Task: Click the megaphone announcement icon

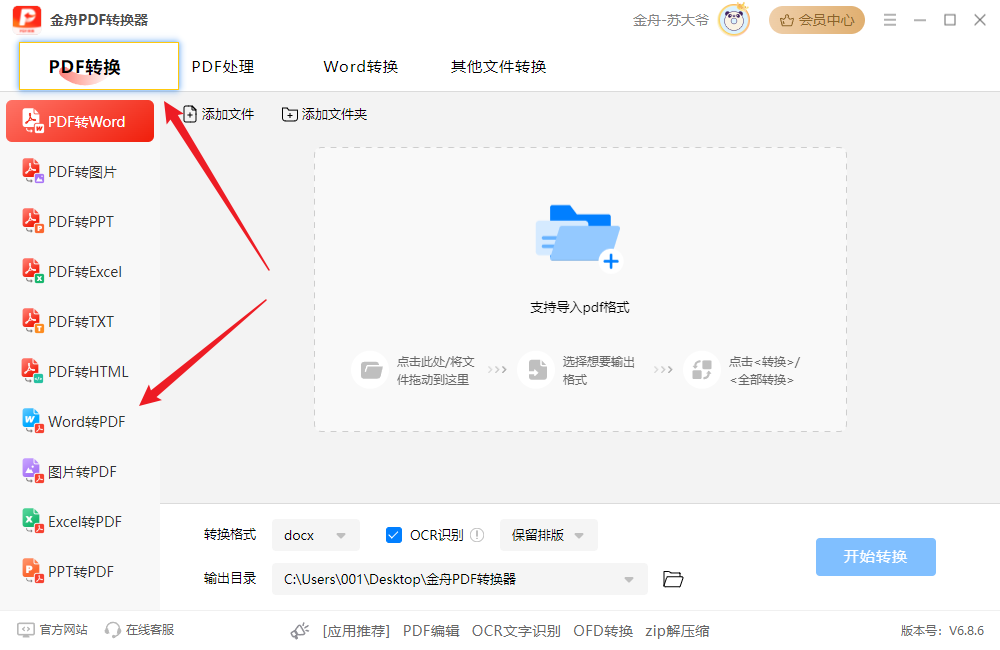Action: (x=300, y=630)
